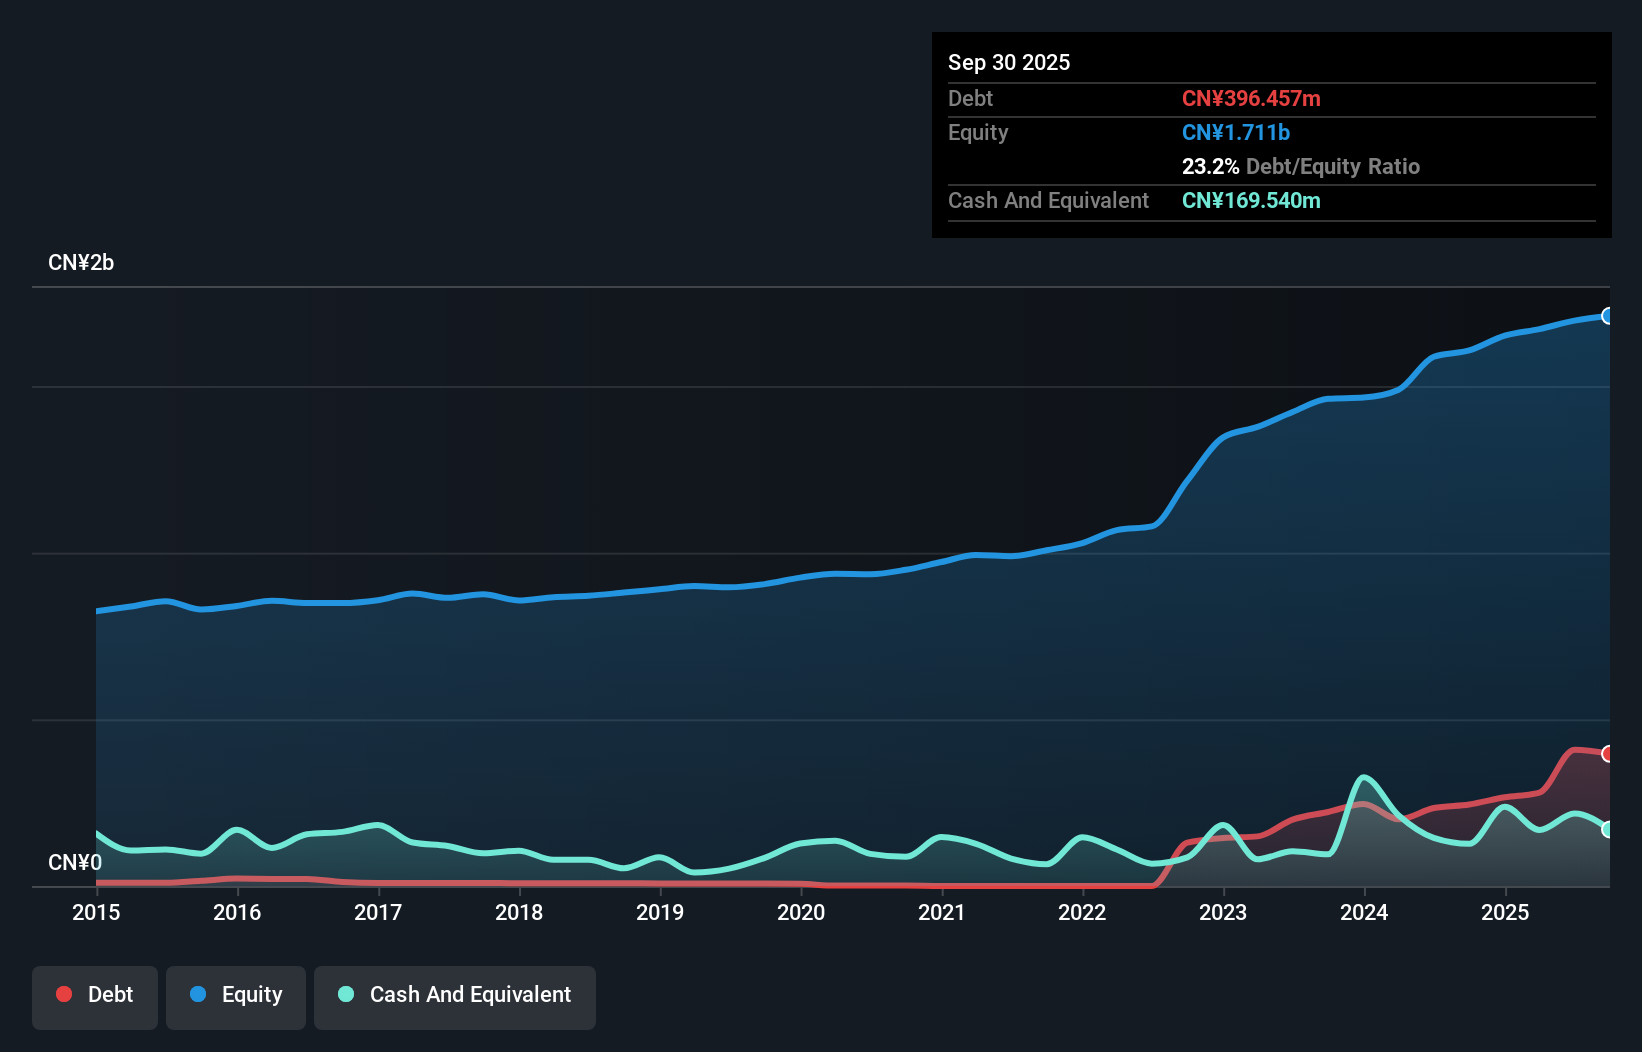The image size is (1642, 1052).
Task: Click the CN¥1.711b Equity value link
Action: (1236, 132)
